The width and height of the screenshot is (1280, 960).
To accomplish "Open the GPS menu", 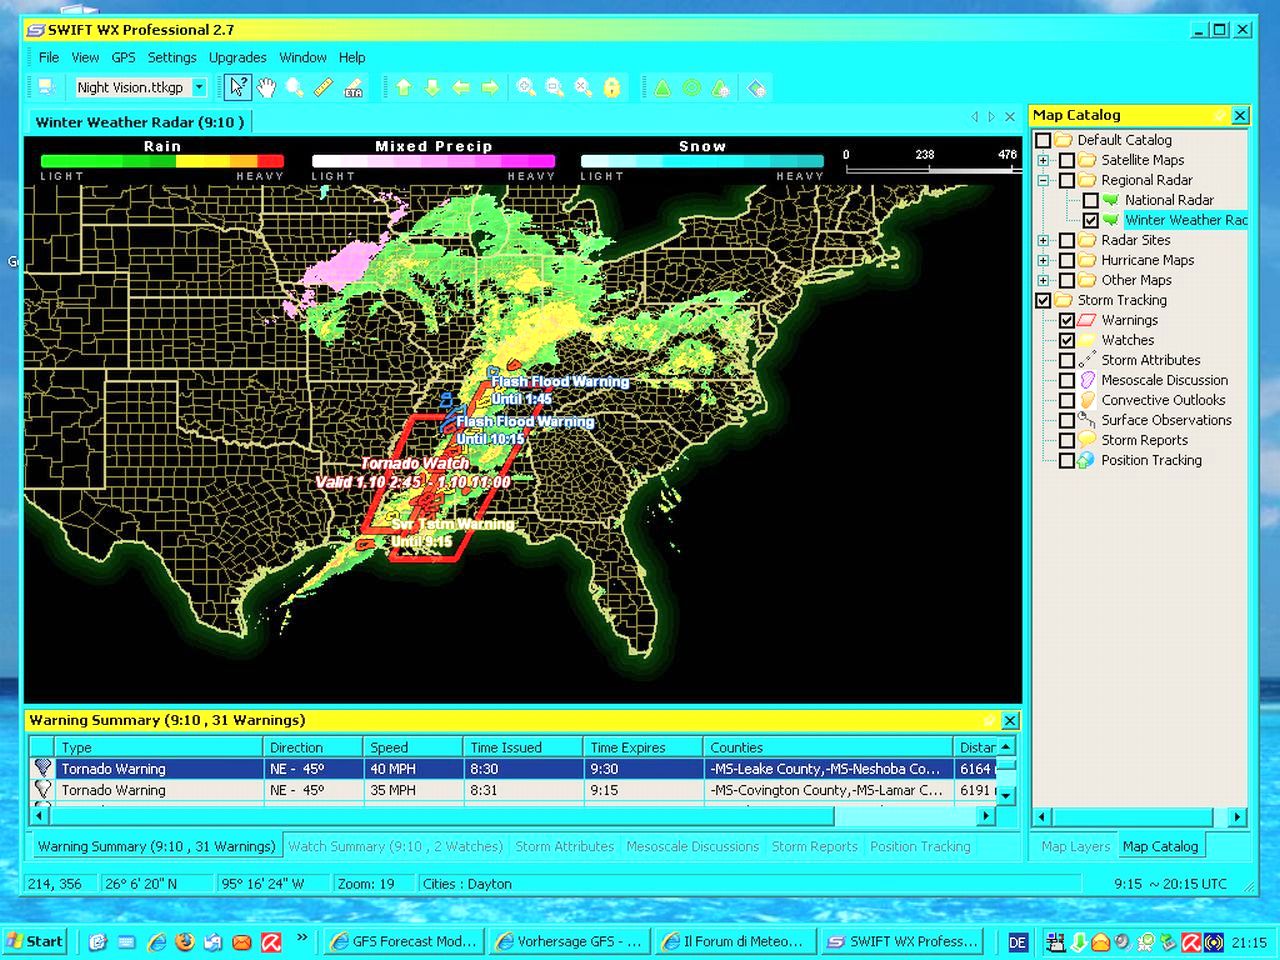I will (x=123, y=57).
